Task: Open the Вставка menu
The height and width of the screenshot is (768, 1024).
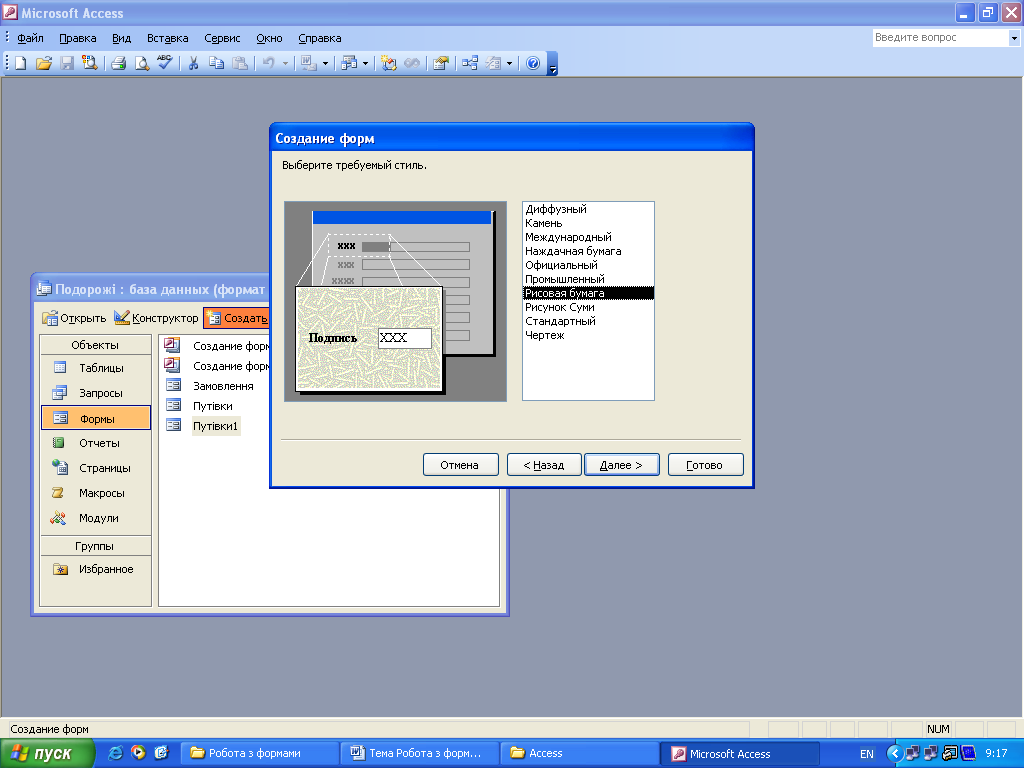Action: click(167, 39)
